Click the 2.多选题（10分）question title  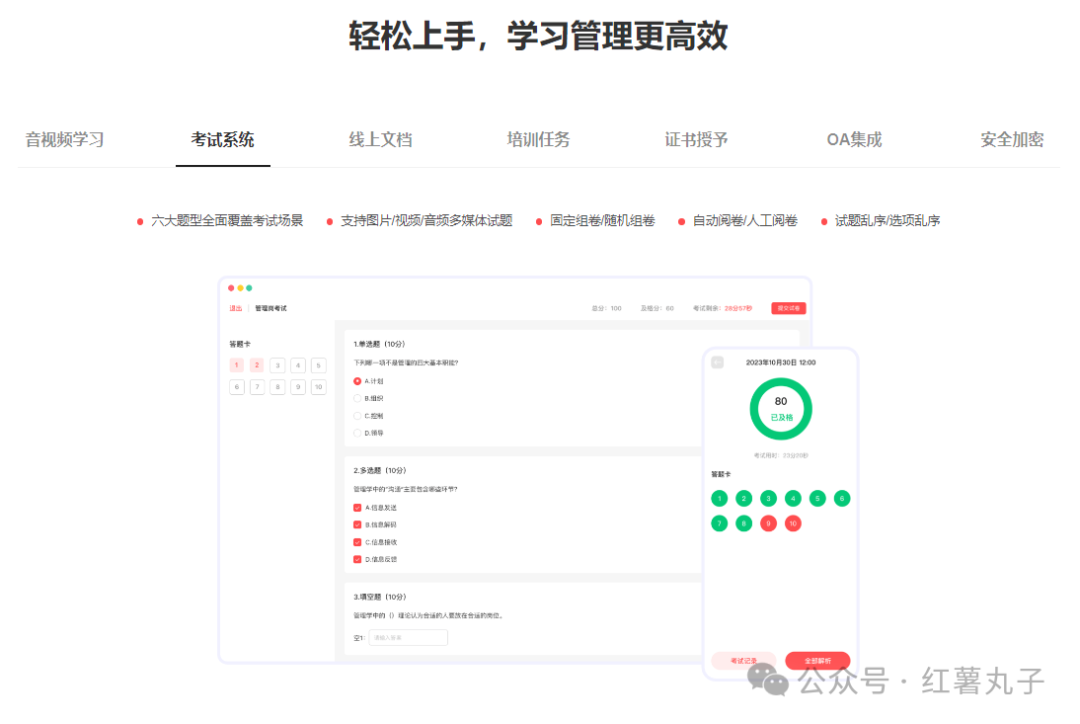click(x=380, y=470)
